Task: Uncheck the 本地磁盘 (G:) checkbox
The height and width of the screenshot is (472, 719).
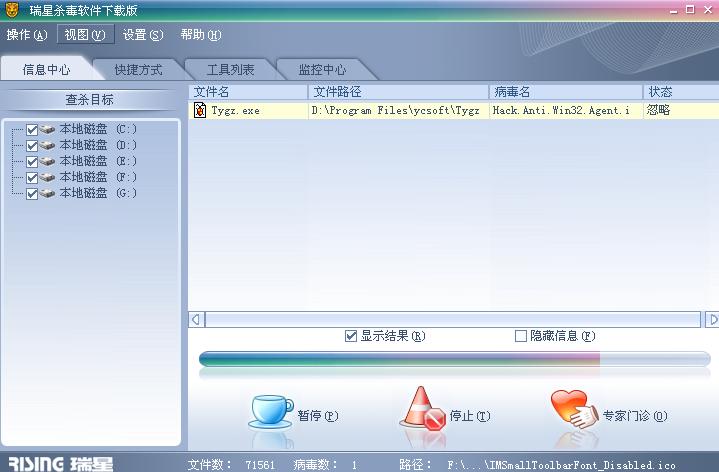Action: (x=32, y=194)
